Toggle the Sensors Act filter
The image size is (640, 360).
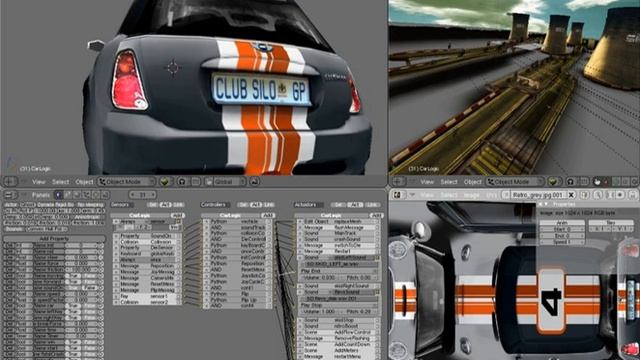click(x=165, y=204)
